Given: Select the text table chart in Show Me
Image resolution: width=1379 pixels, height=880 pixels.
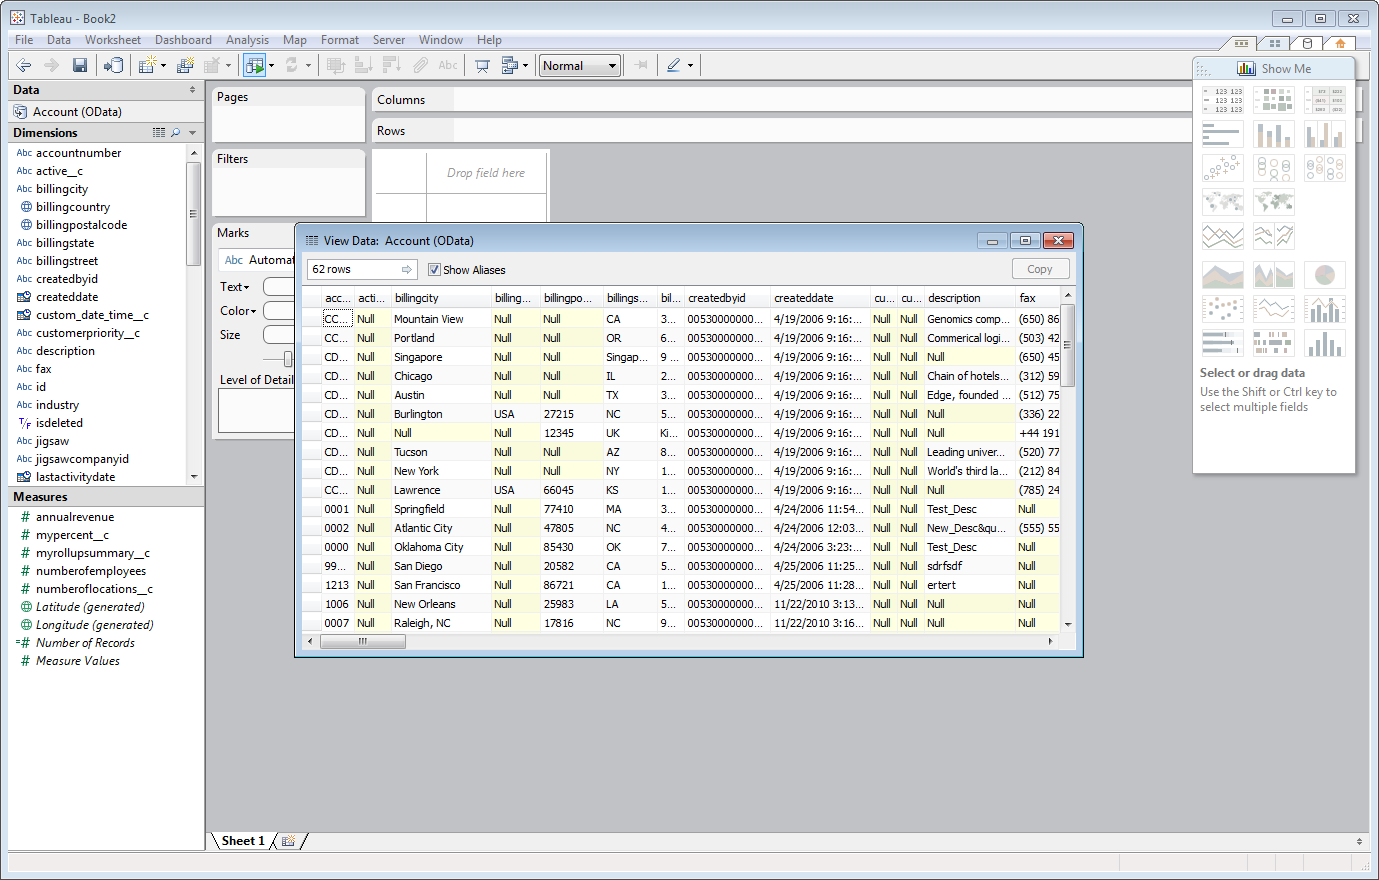Looking at the screenshot, I should point(1222,98).
